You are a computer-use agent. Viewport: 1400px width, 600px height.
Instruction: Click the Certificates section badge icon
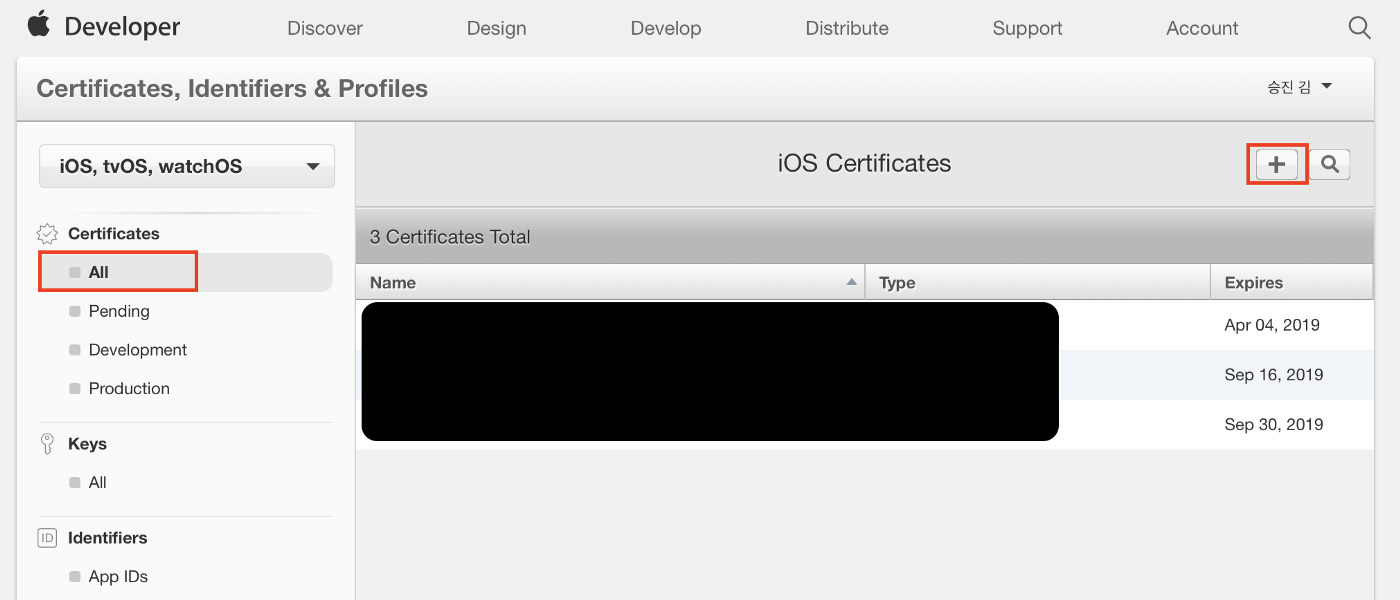point(47,234)
